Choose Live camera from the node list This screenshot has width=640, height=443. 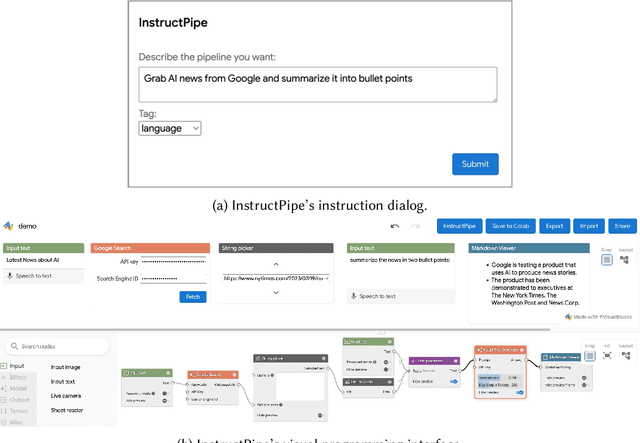66,396
